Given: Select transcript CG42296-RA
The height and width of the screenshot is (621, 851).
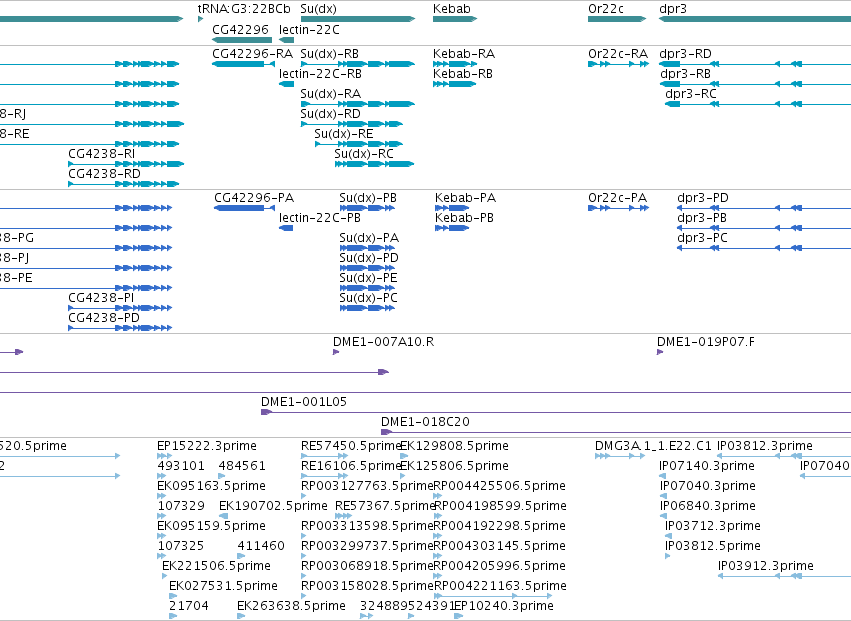Looking at the screenshot, I should pos(244,64).
